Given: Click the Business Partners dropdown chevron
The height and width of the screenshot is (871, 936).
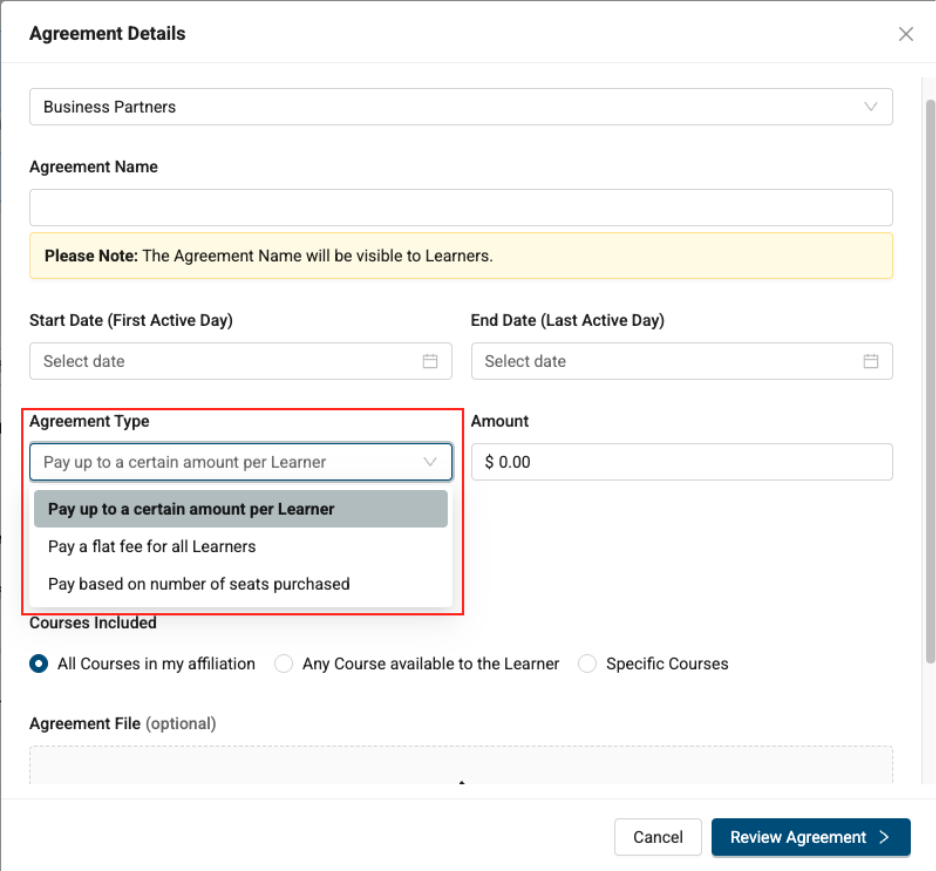Looking at the screenshot, I should pos(870,107).
